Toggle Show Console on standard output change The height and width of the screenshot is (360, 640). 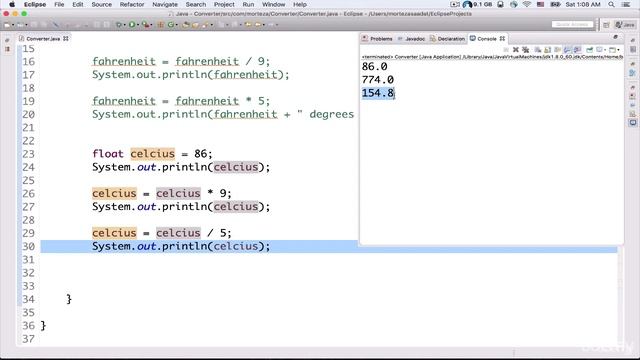567,50
